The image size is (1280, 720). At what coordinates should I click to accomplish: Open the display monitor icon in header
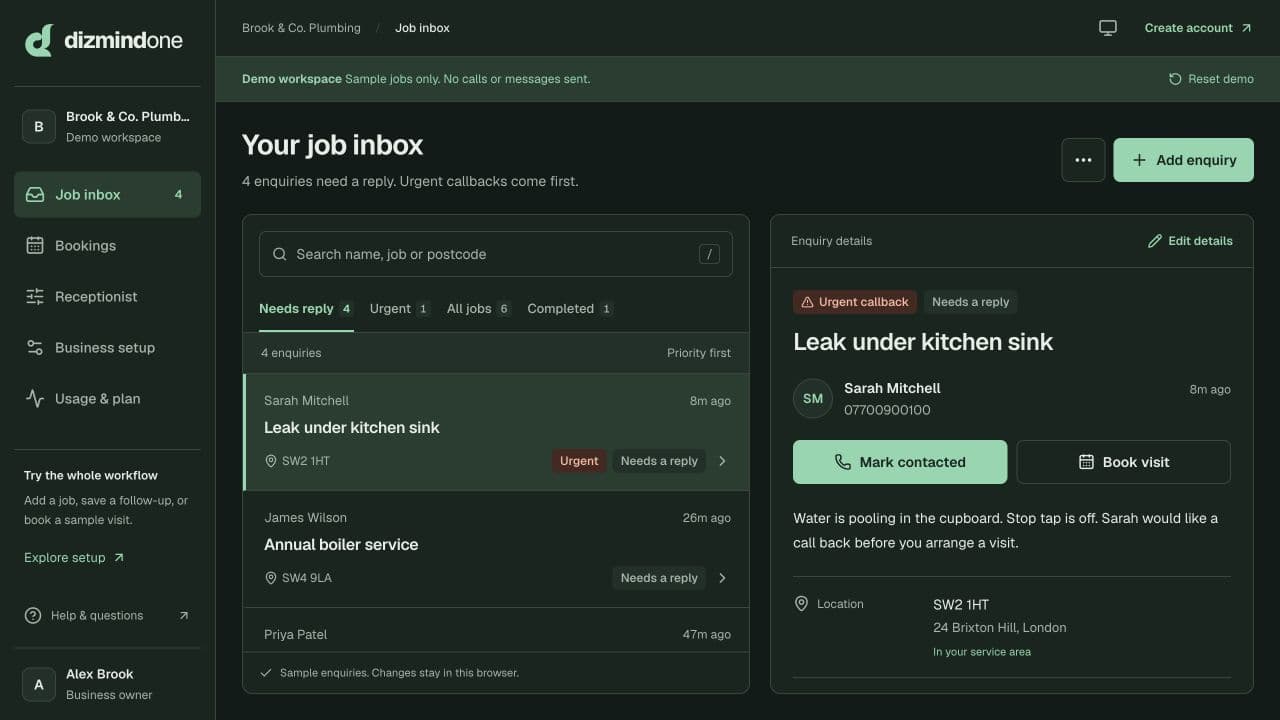pyautogui.click(x=1108, y=28)
